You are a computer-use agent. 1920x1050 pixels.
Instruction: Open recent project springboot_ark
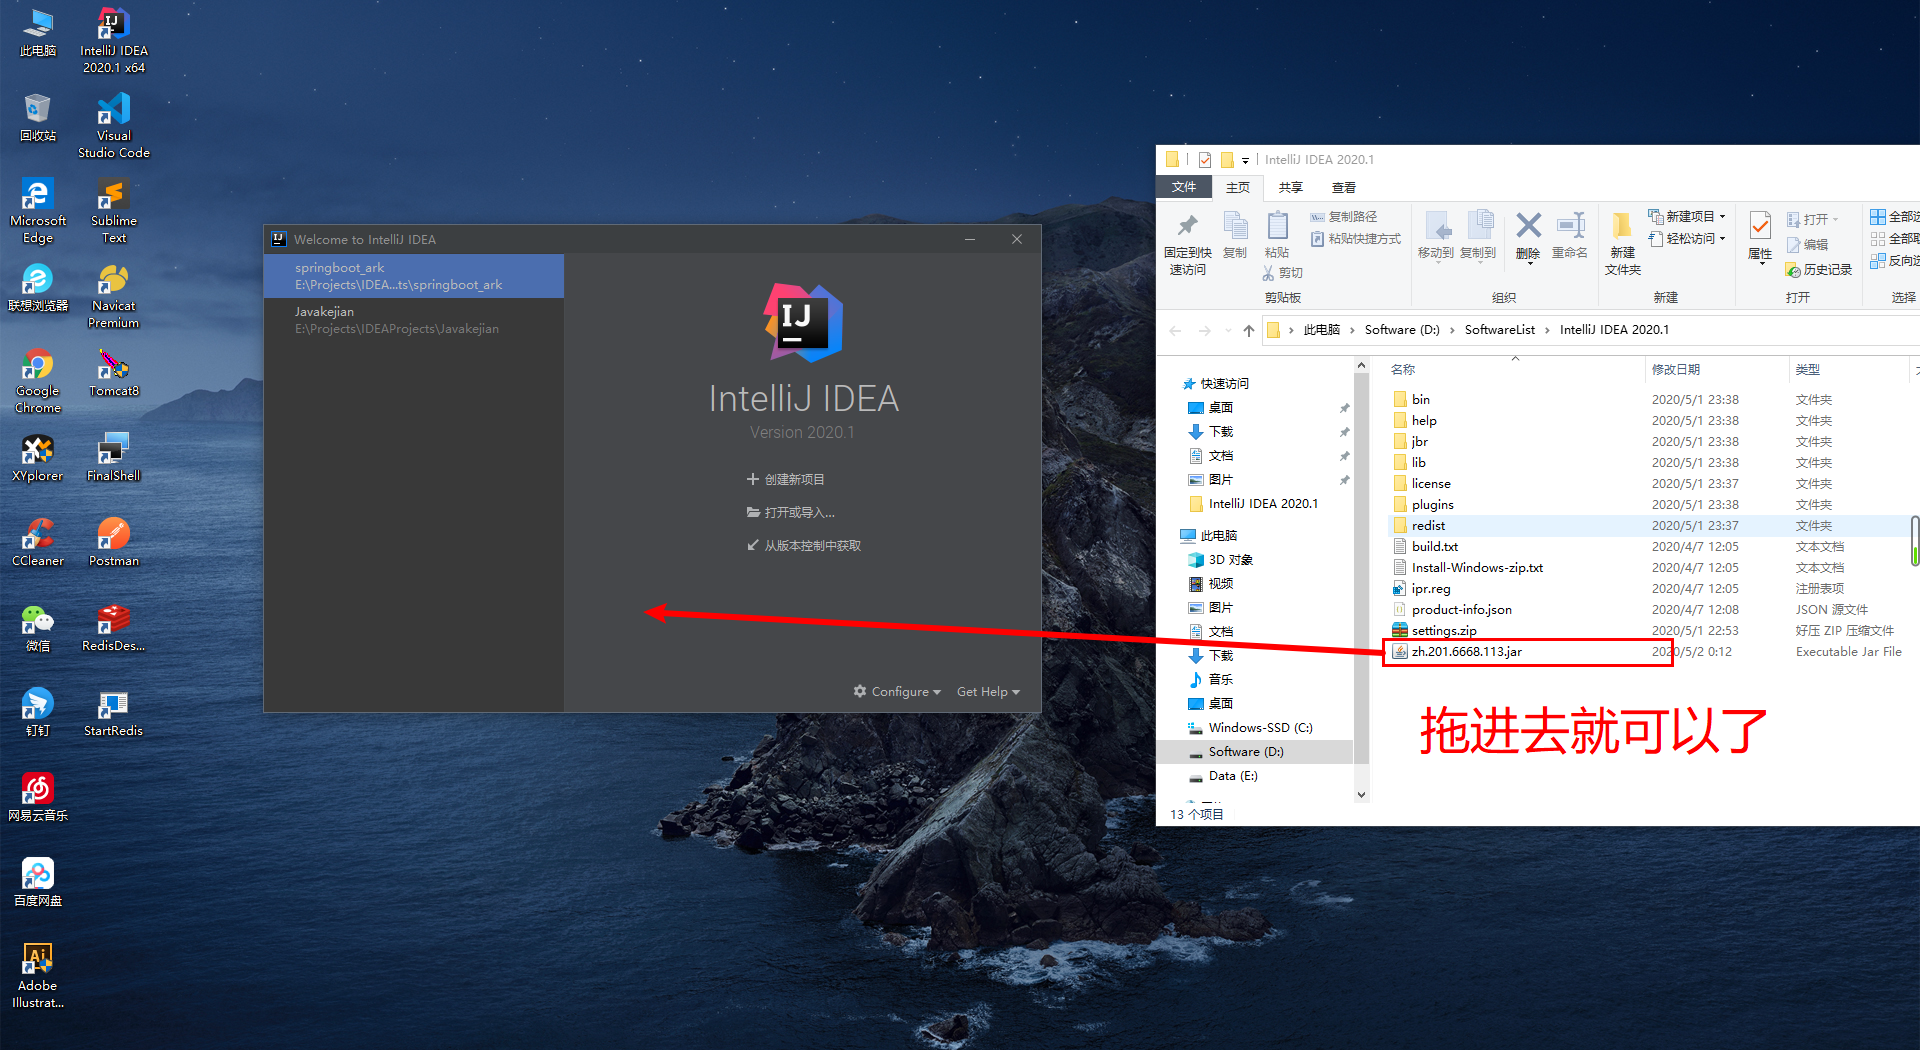[414, 276]
